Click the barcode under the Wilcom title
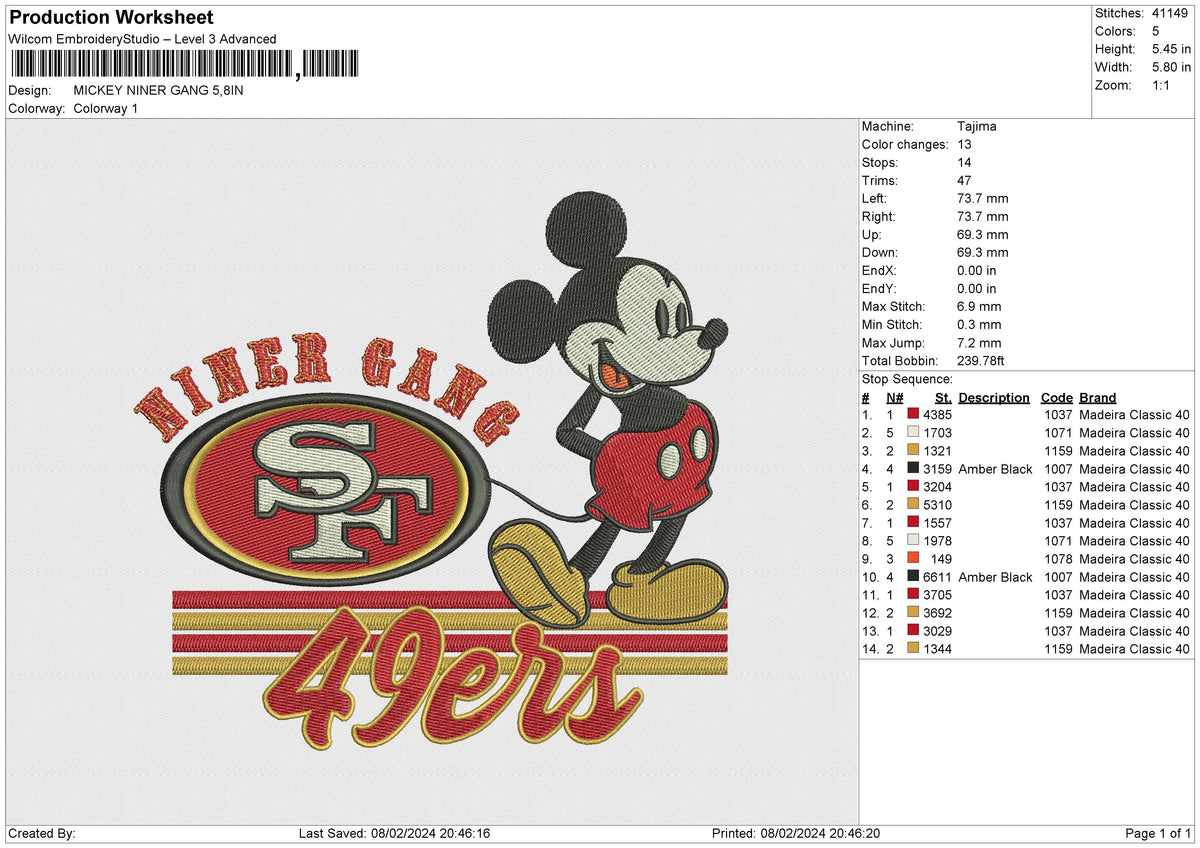 (x=183, y=65)
